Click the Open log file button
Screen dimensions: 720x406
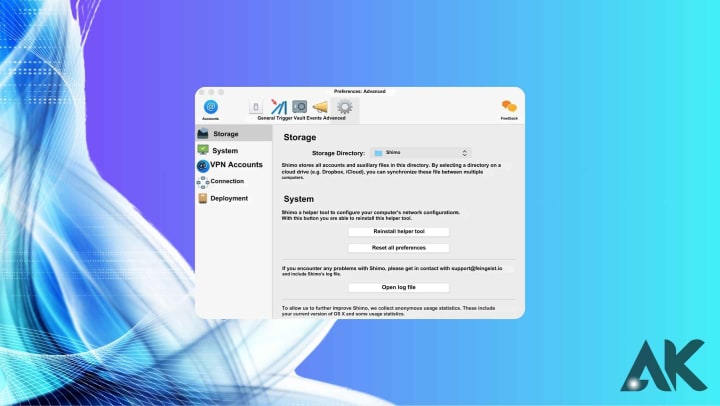click(399, 288)
